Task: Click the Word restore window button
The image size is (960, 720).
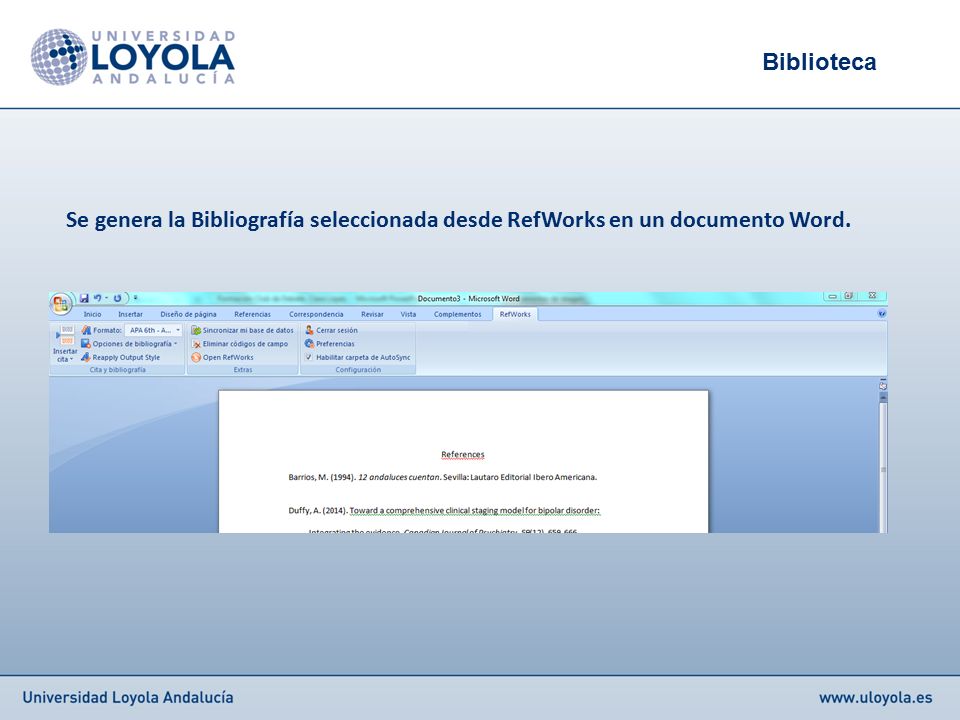Action: pos(849,296)
